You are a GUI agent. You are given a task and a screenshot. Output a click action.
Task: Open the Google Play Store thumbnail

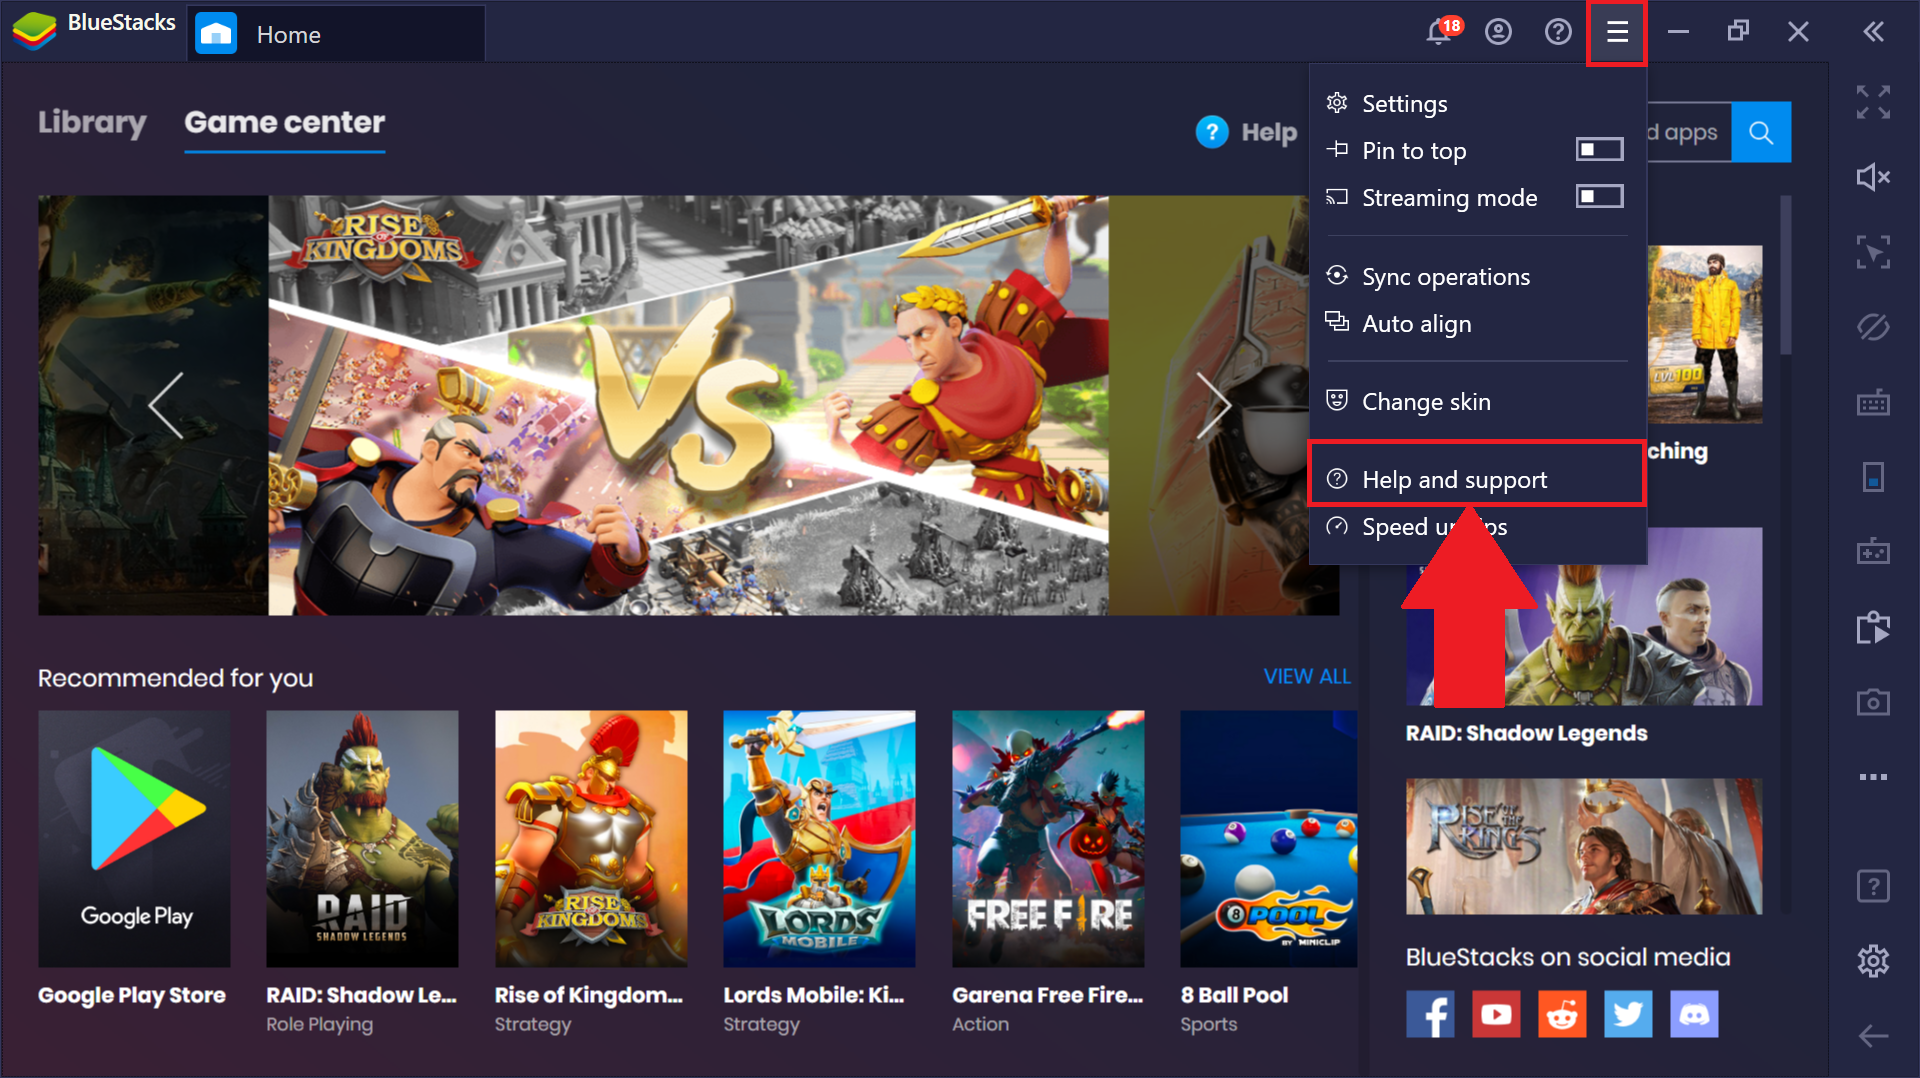tap(133, 838)
